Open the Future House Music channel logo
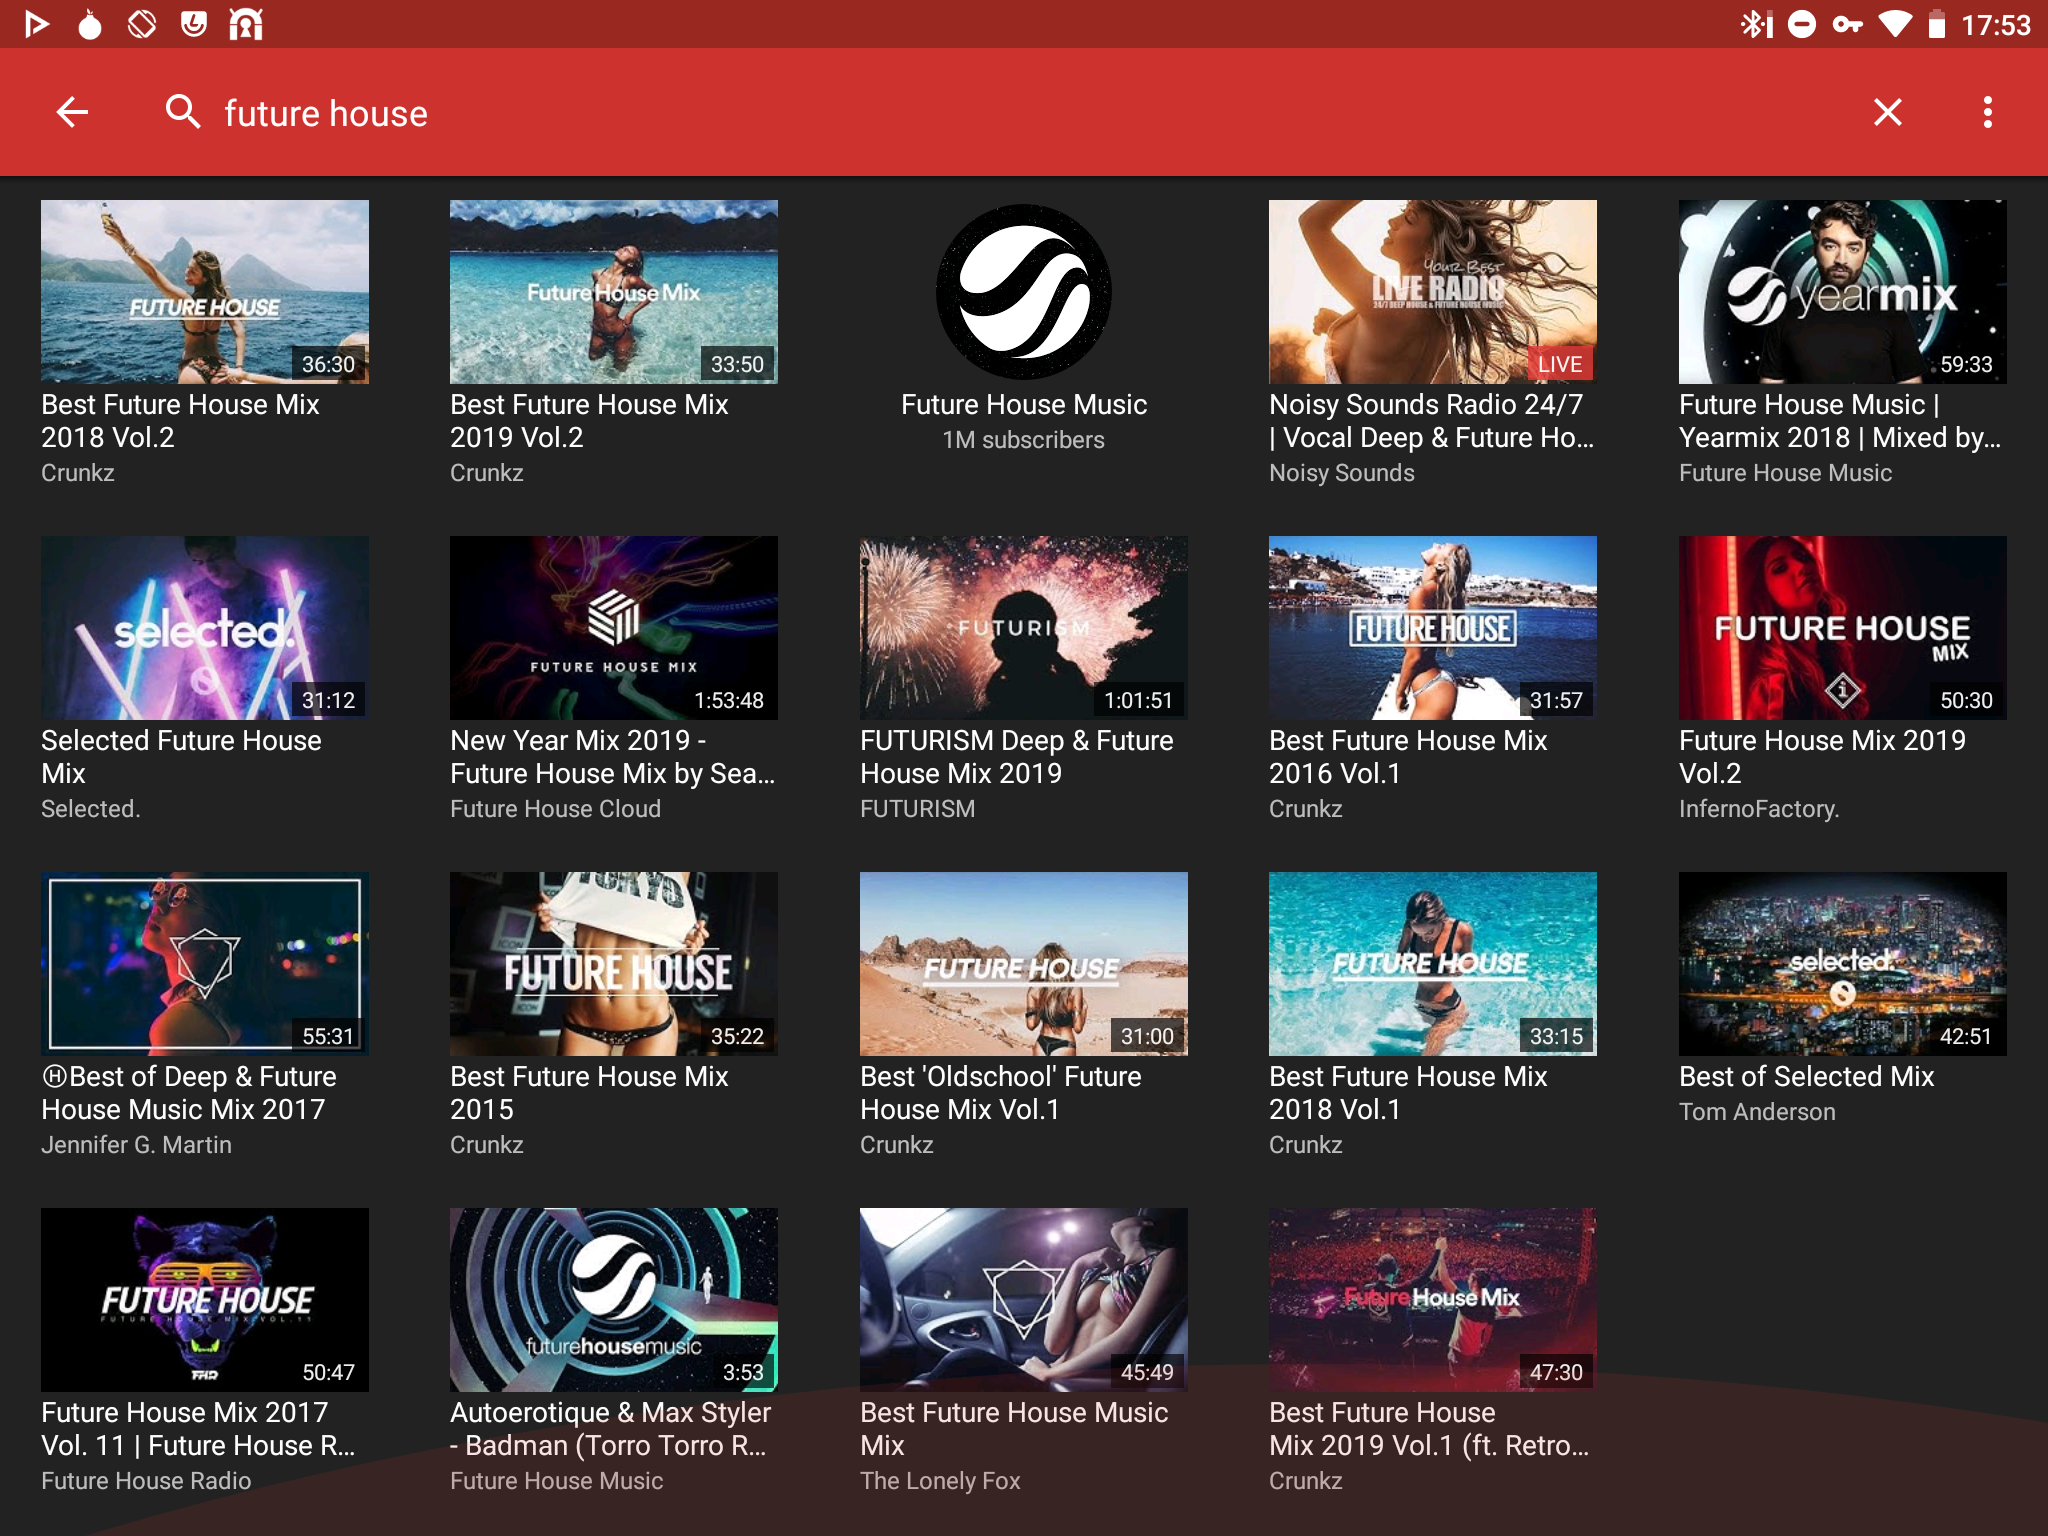Viewport: 2048px width, 1536px height. 1023,292
